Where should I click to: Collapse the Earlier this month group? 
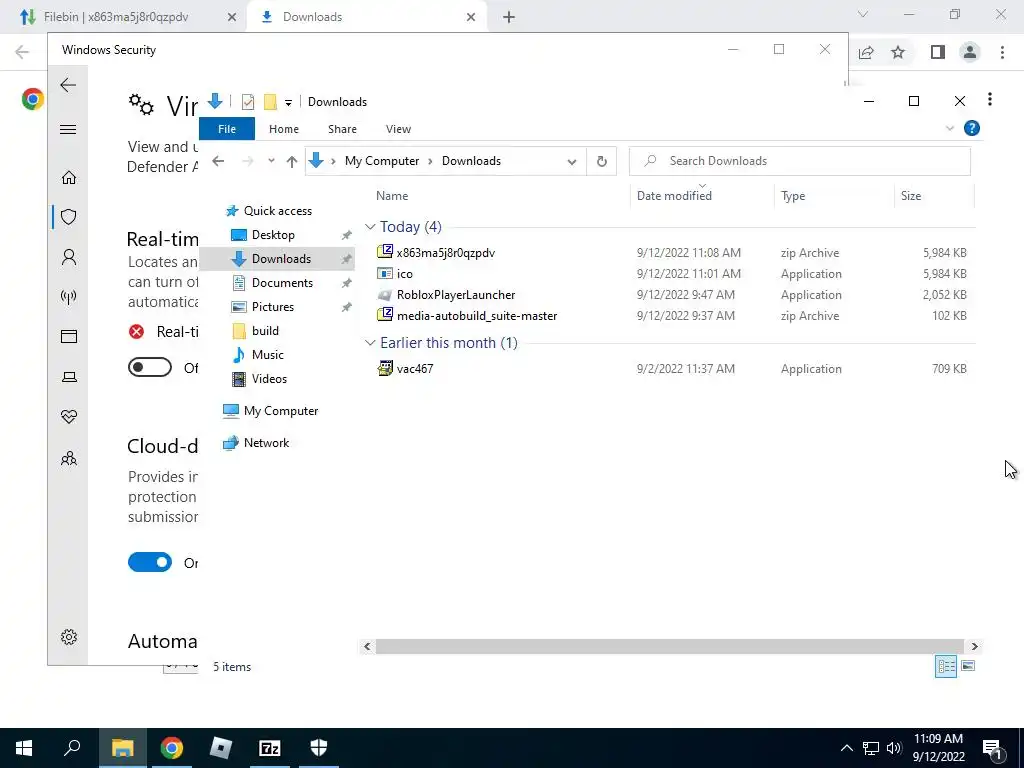[x=370, y=343]
